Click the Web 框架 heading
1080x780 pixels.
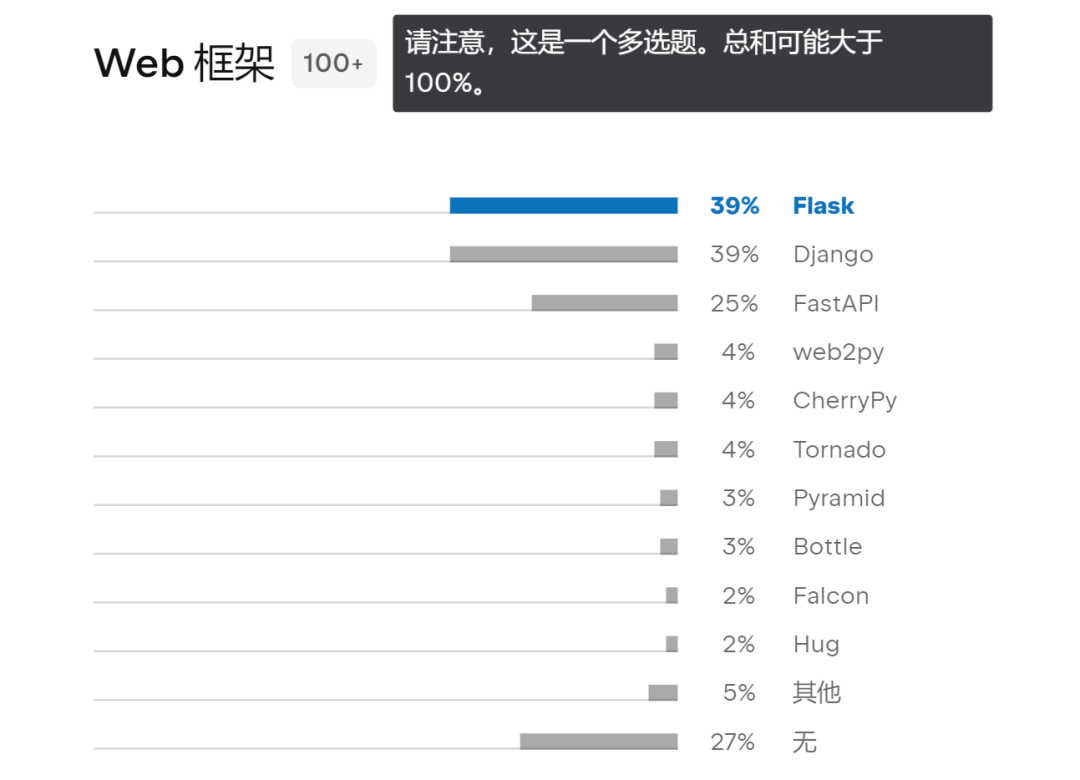tap(185, 63)
